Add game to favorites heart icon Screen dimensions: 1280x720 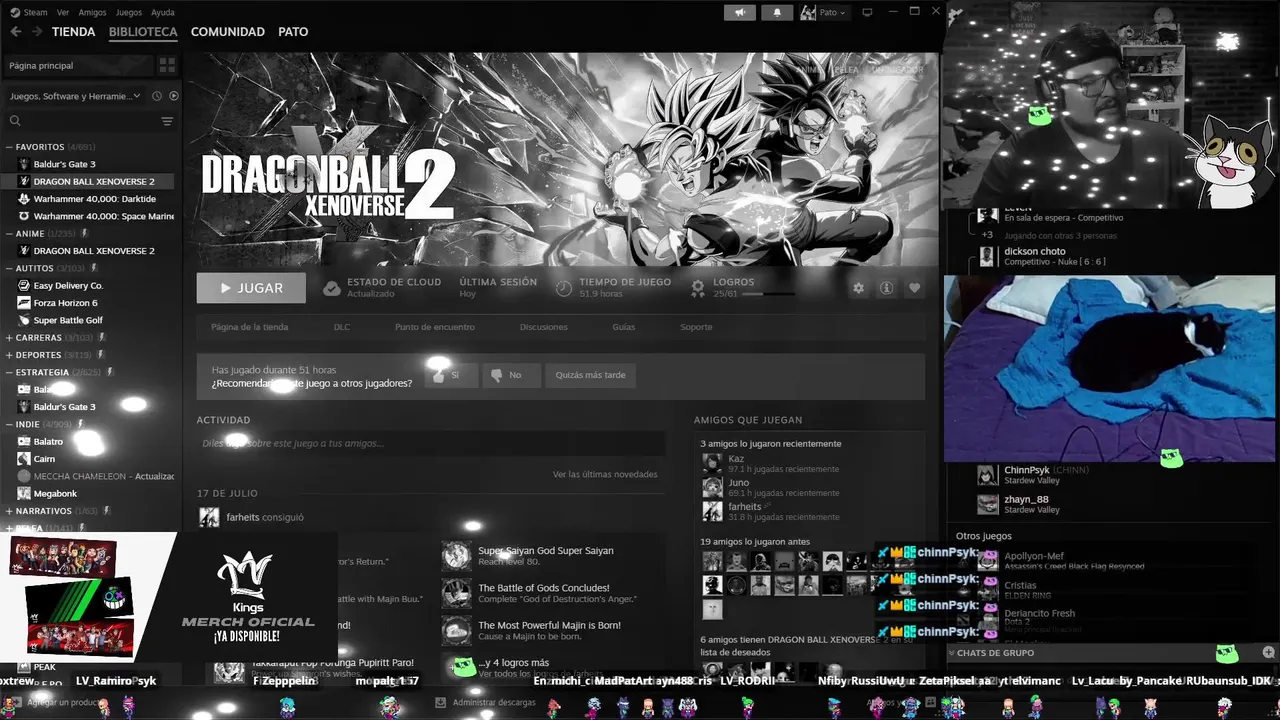point(914,288)
